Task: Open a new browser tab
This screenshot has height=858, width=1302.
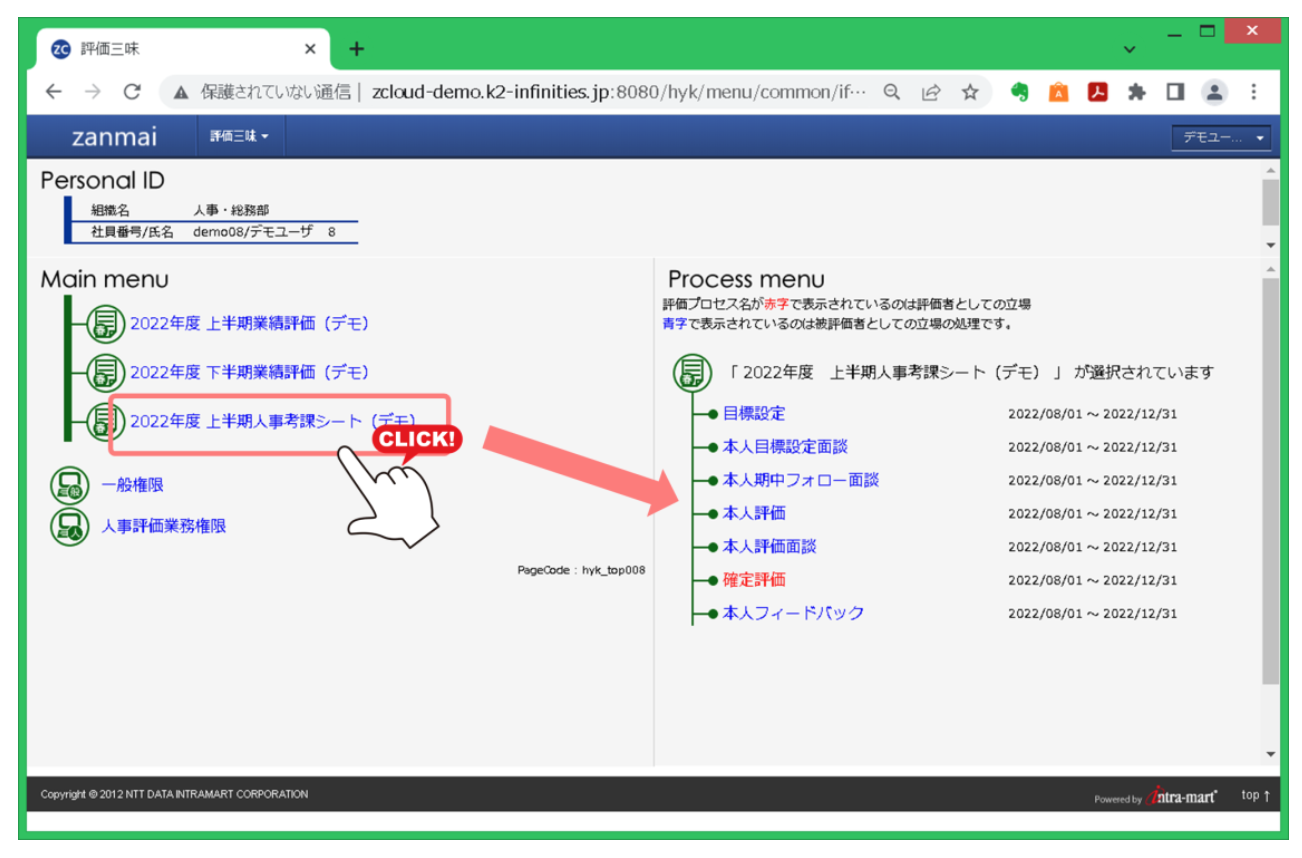Action: pos(357,49)
